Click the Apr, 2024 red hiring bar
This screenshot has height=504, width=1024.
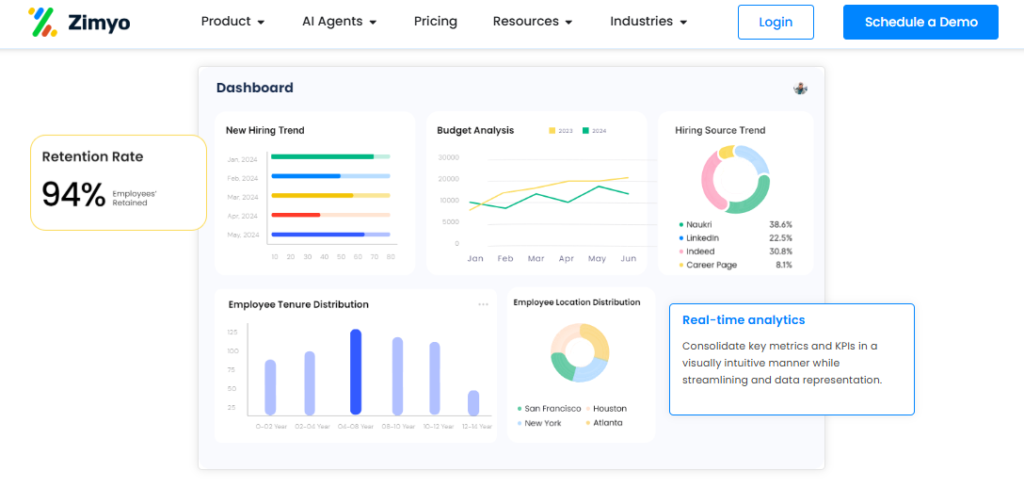click(296, 214)
